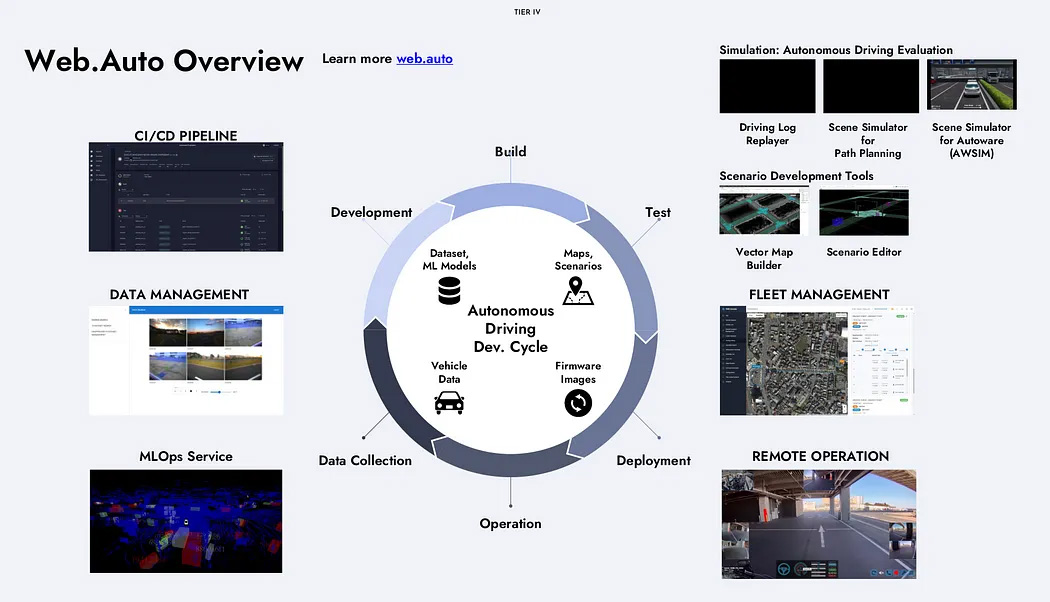Open the Driving Log Replayer video thumbnail
This screenshot has height=602, width=1050.
coord(767,86)
